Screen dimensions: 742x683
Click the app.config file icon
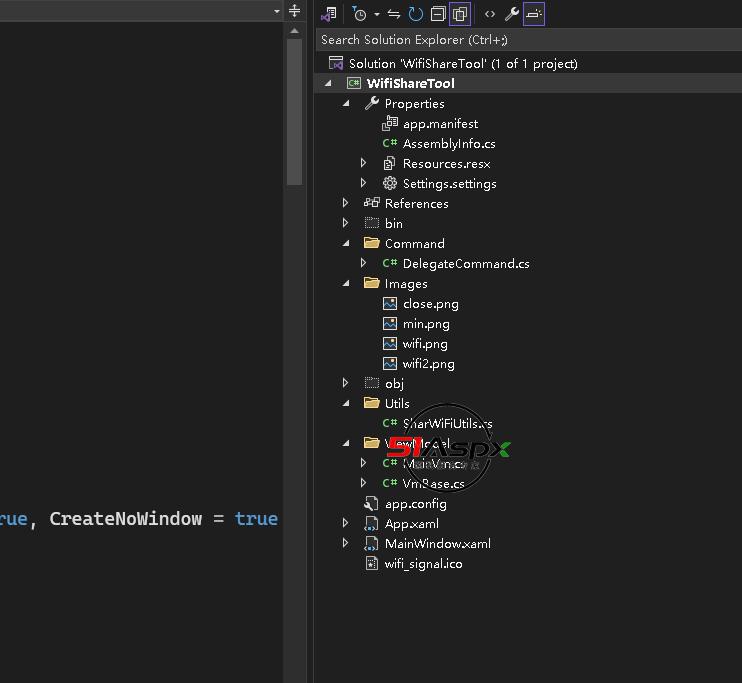coord(372,503)
